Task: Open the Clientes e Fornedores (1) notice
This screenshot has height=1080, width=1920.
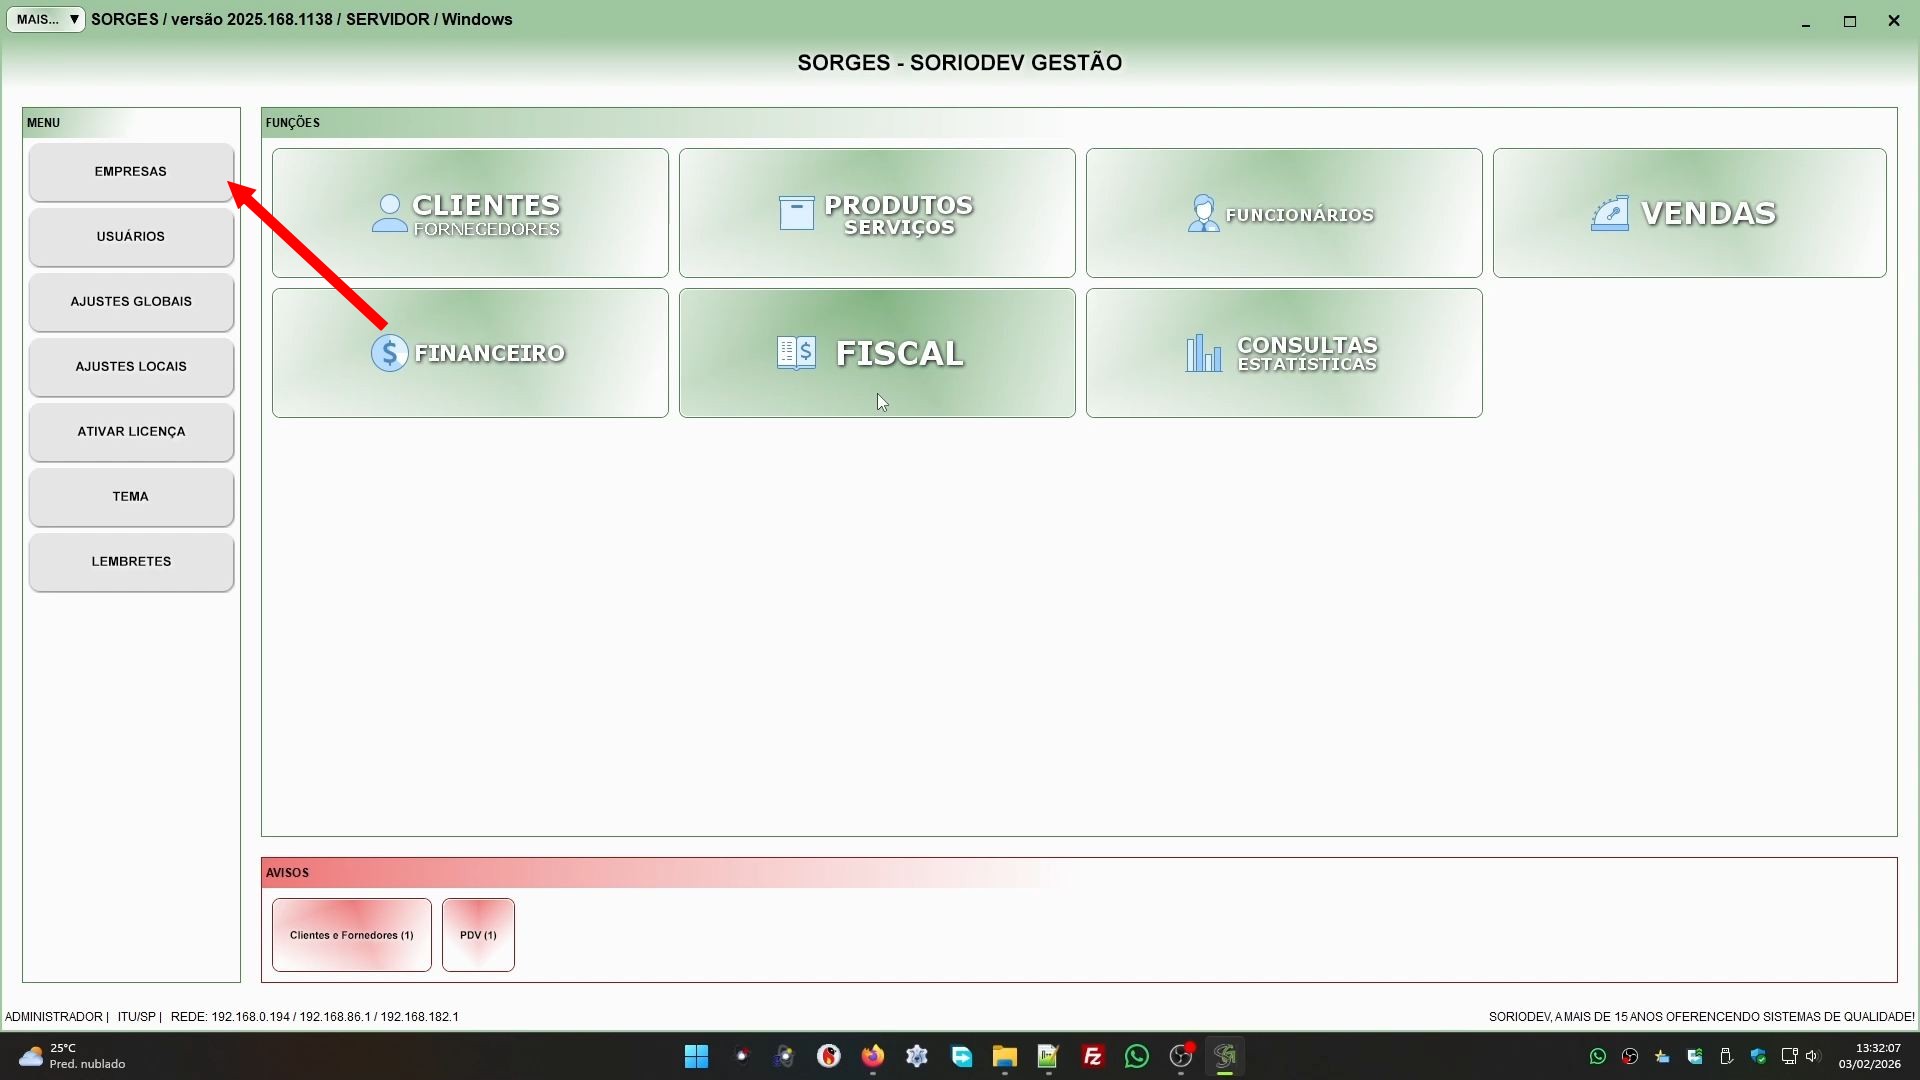Action: 351,935
